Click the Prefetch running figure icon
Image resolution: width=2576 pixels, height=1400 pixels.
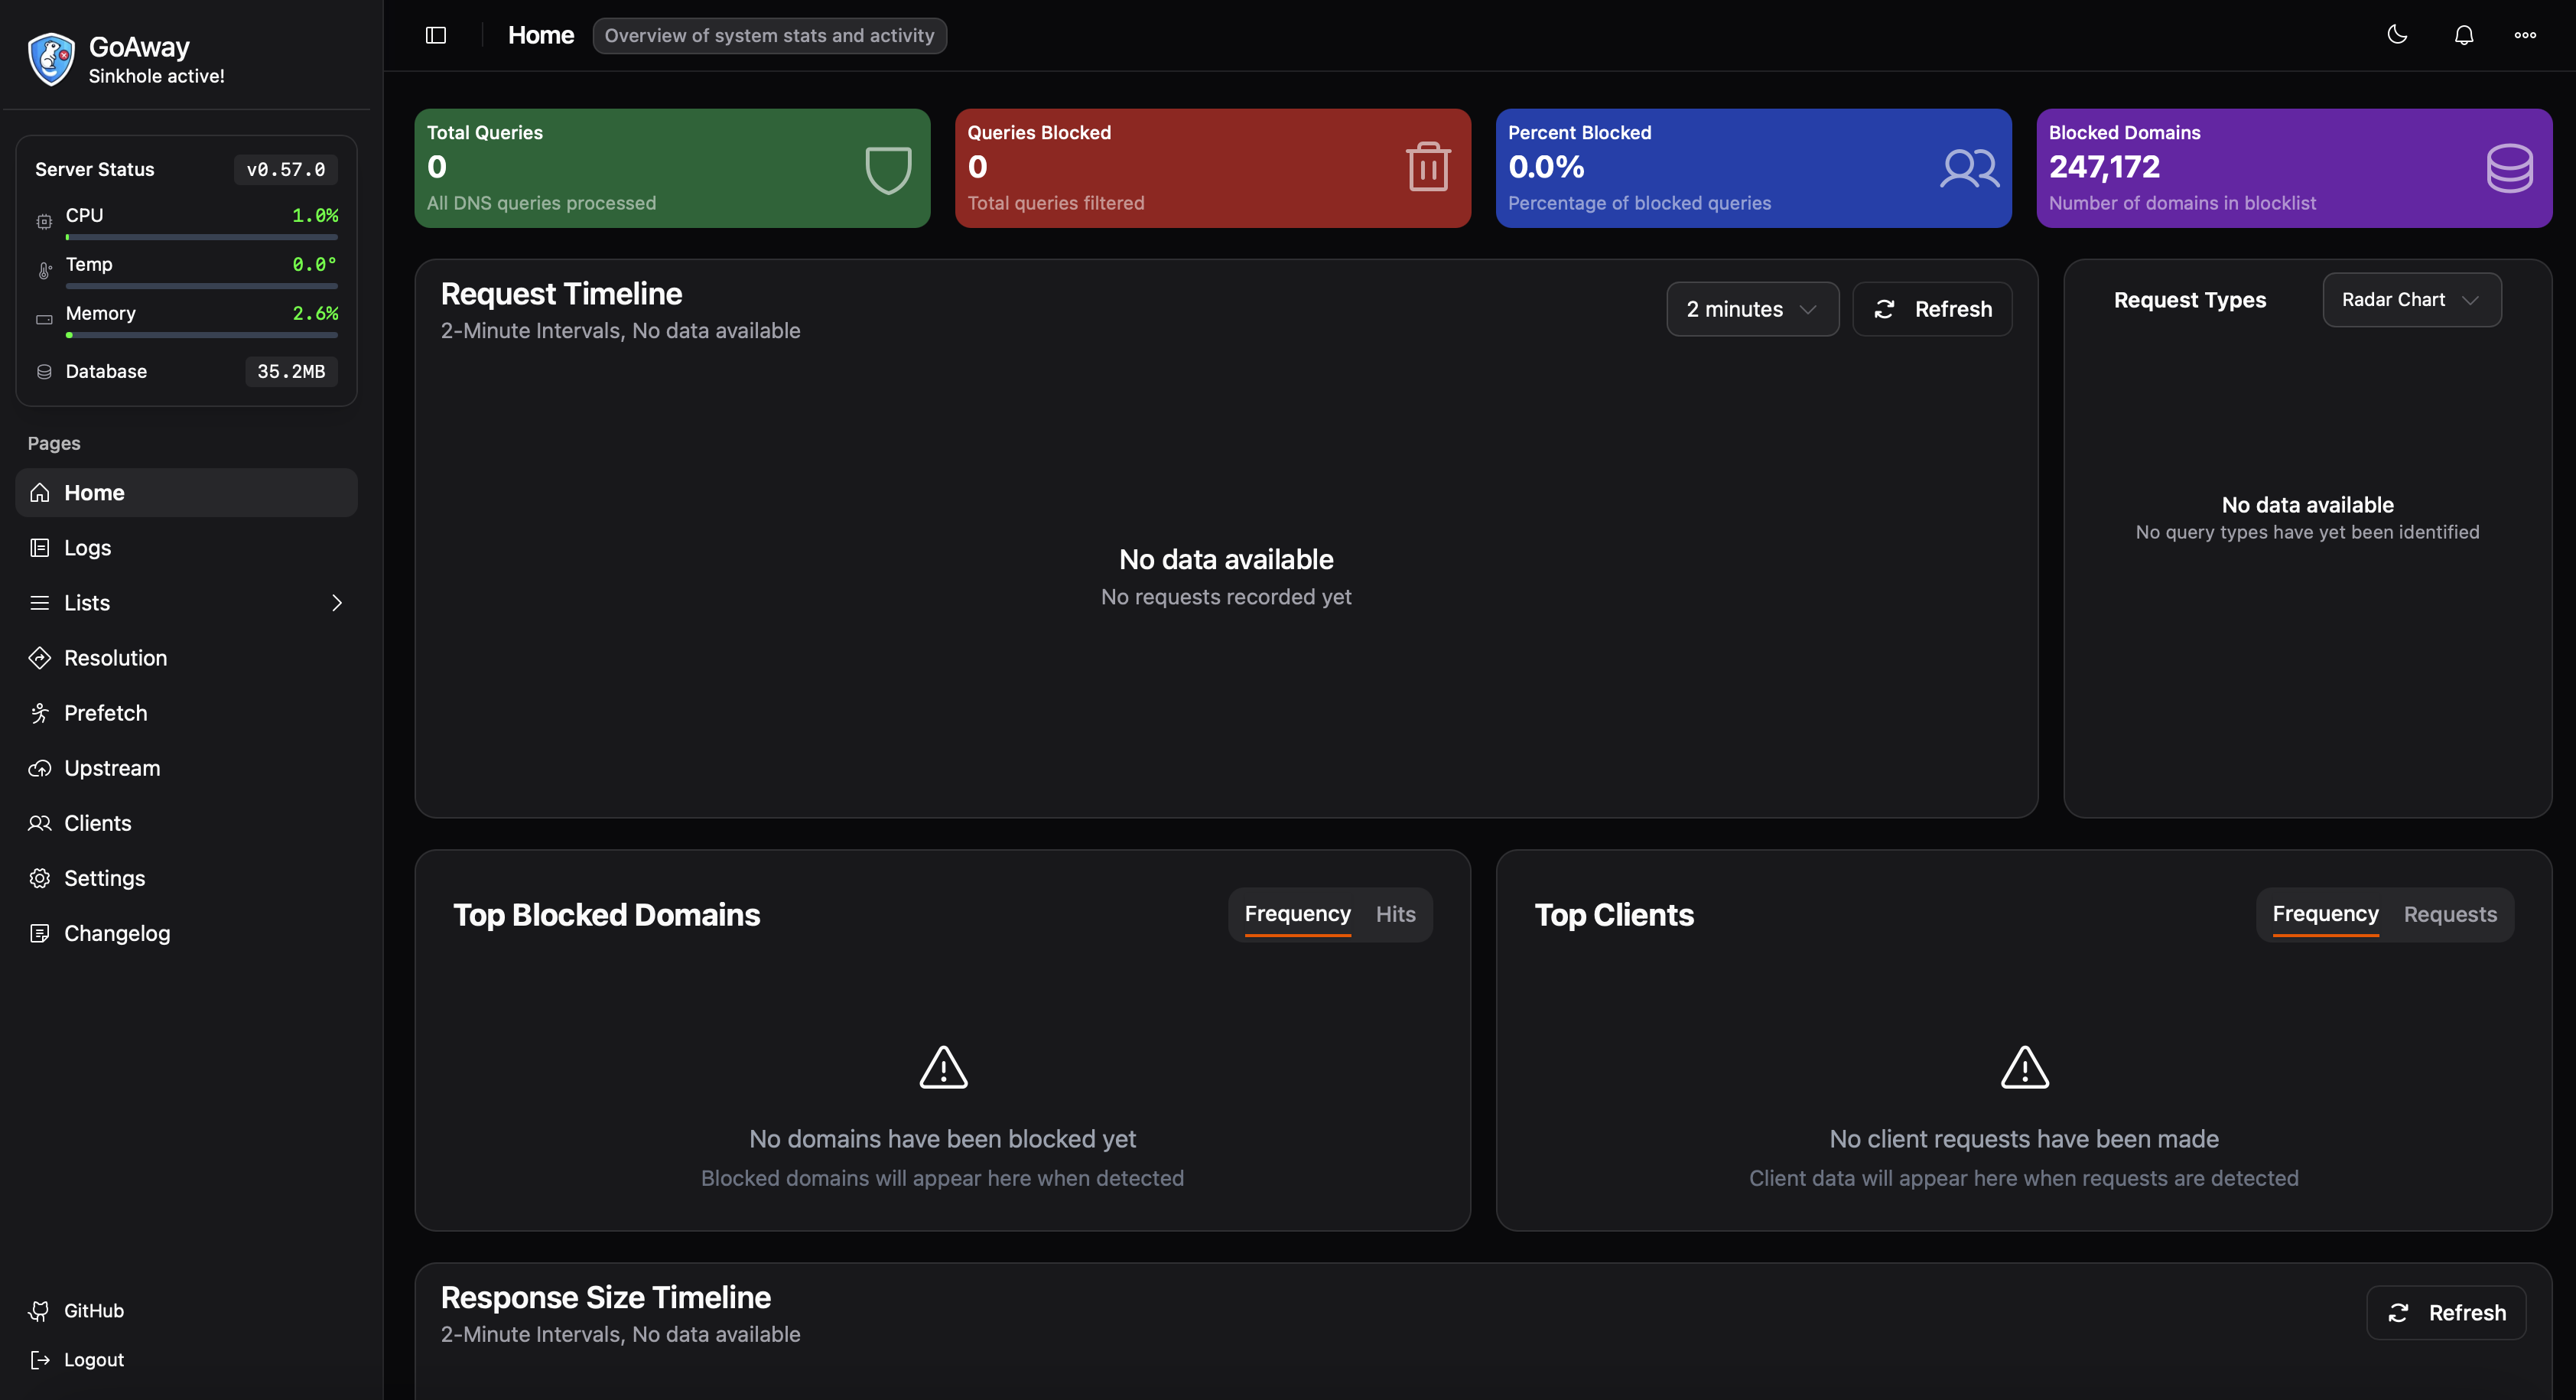tap(40, 713)
